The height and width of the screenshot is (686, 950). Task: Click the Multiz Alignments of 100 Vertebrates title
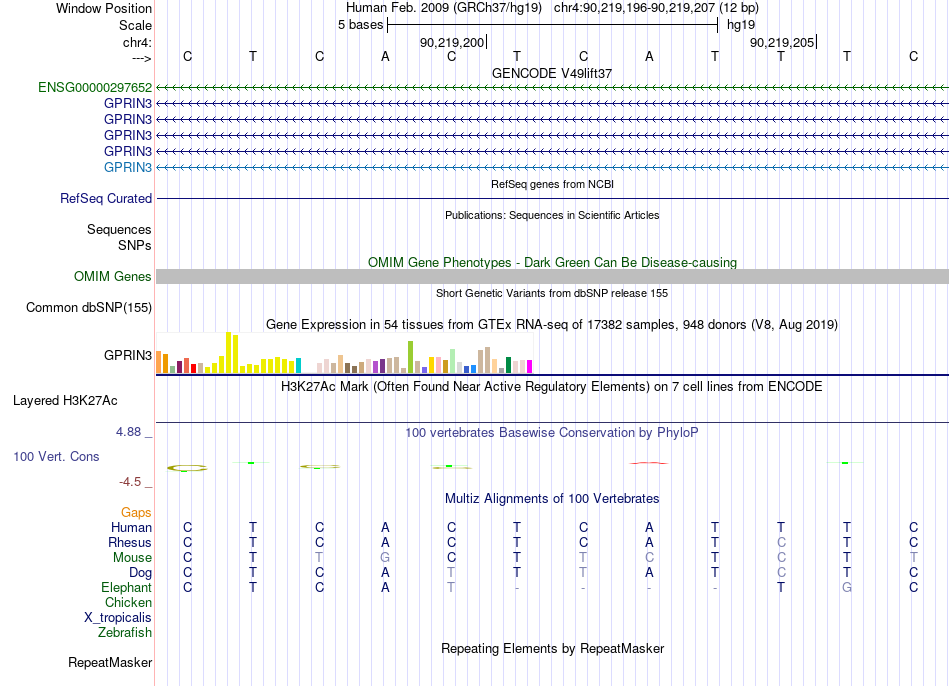552,499
